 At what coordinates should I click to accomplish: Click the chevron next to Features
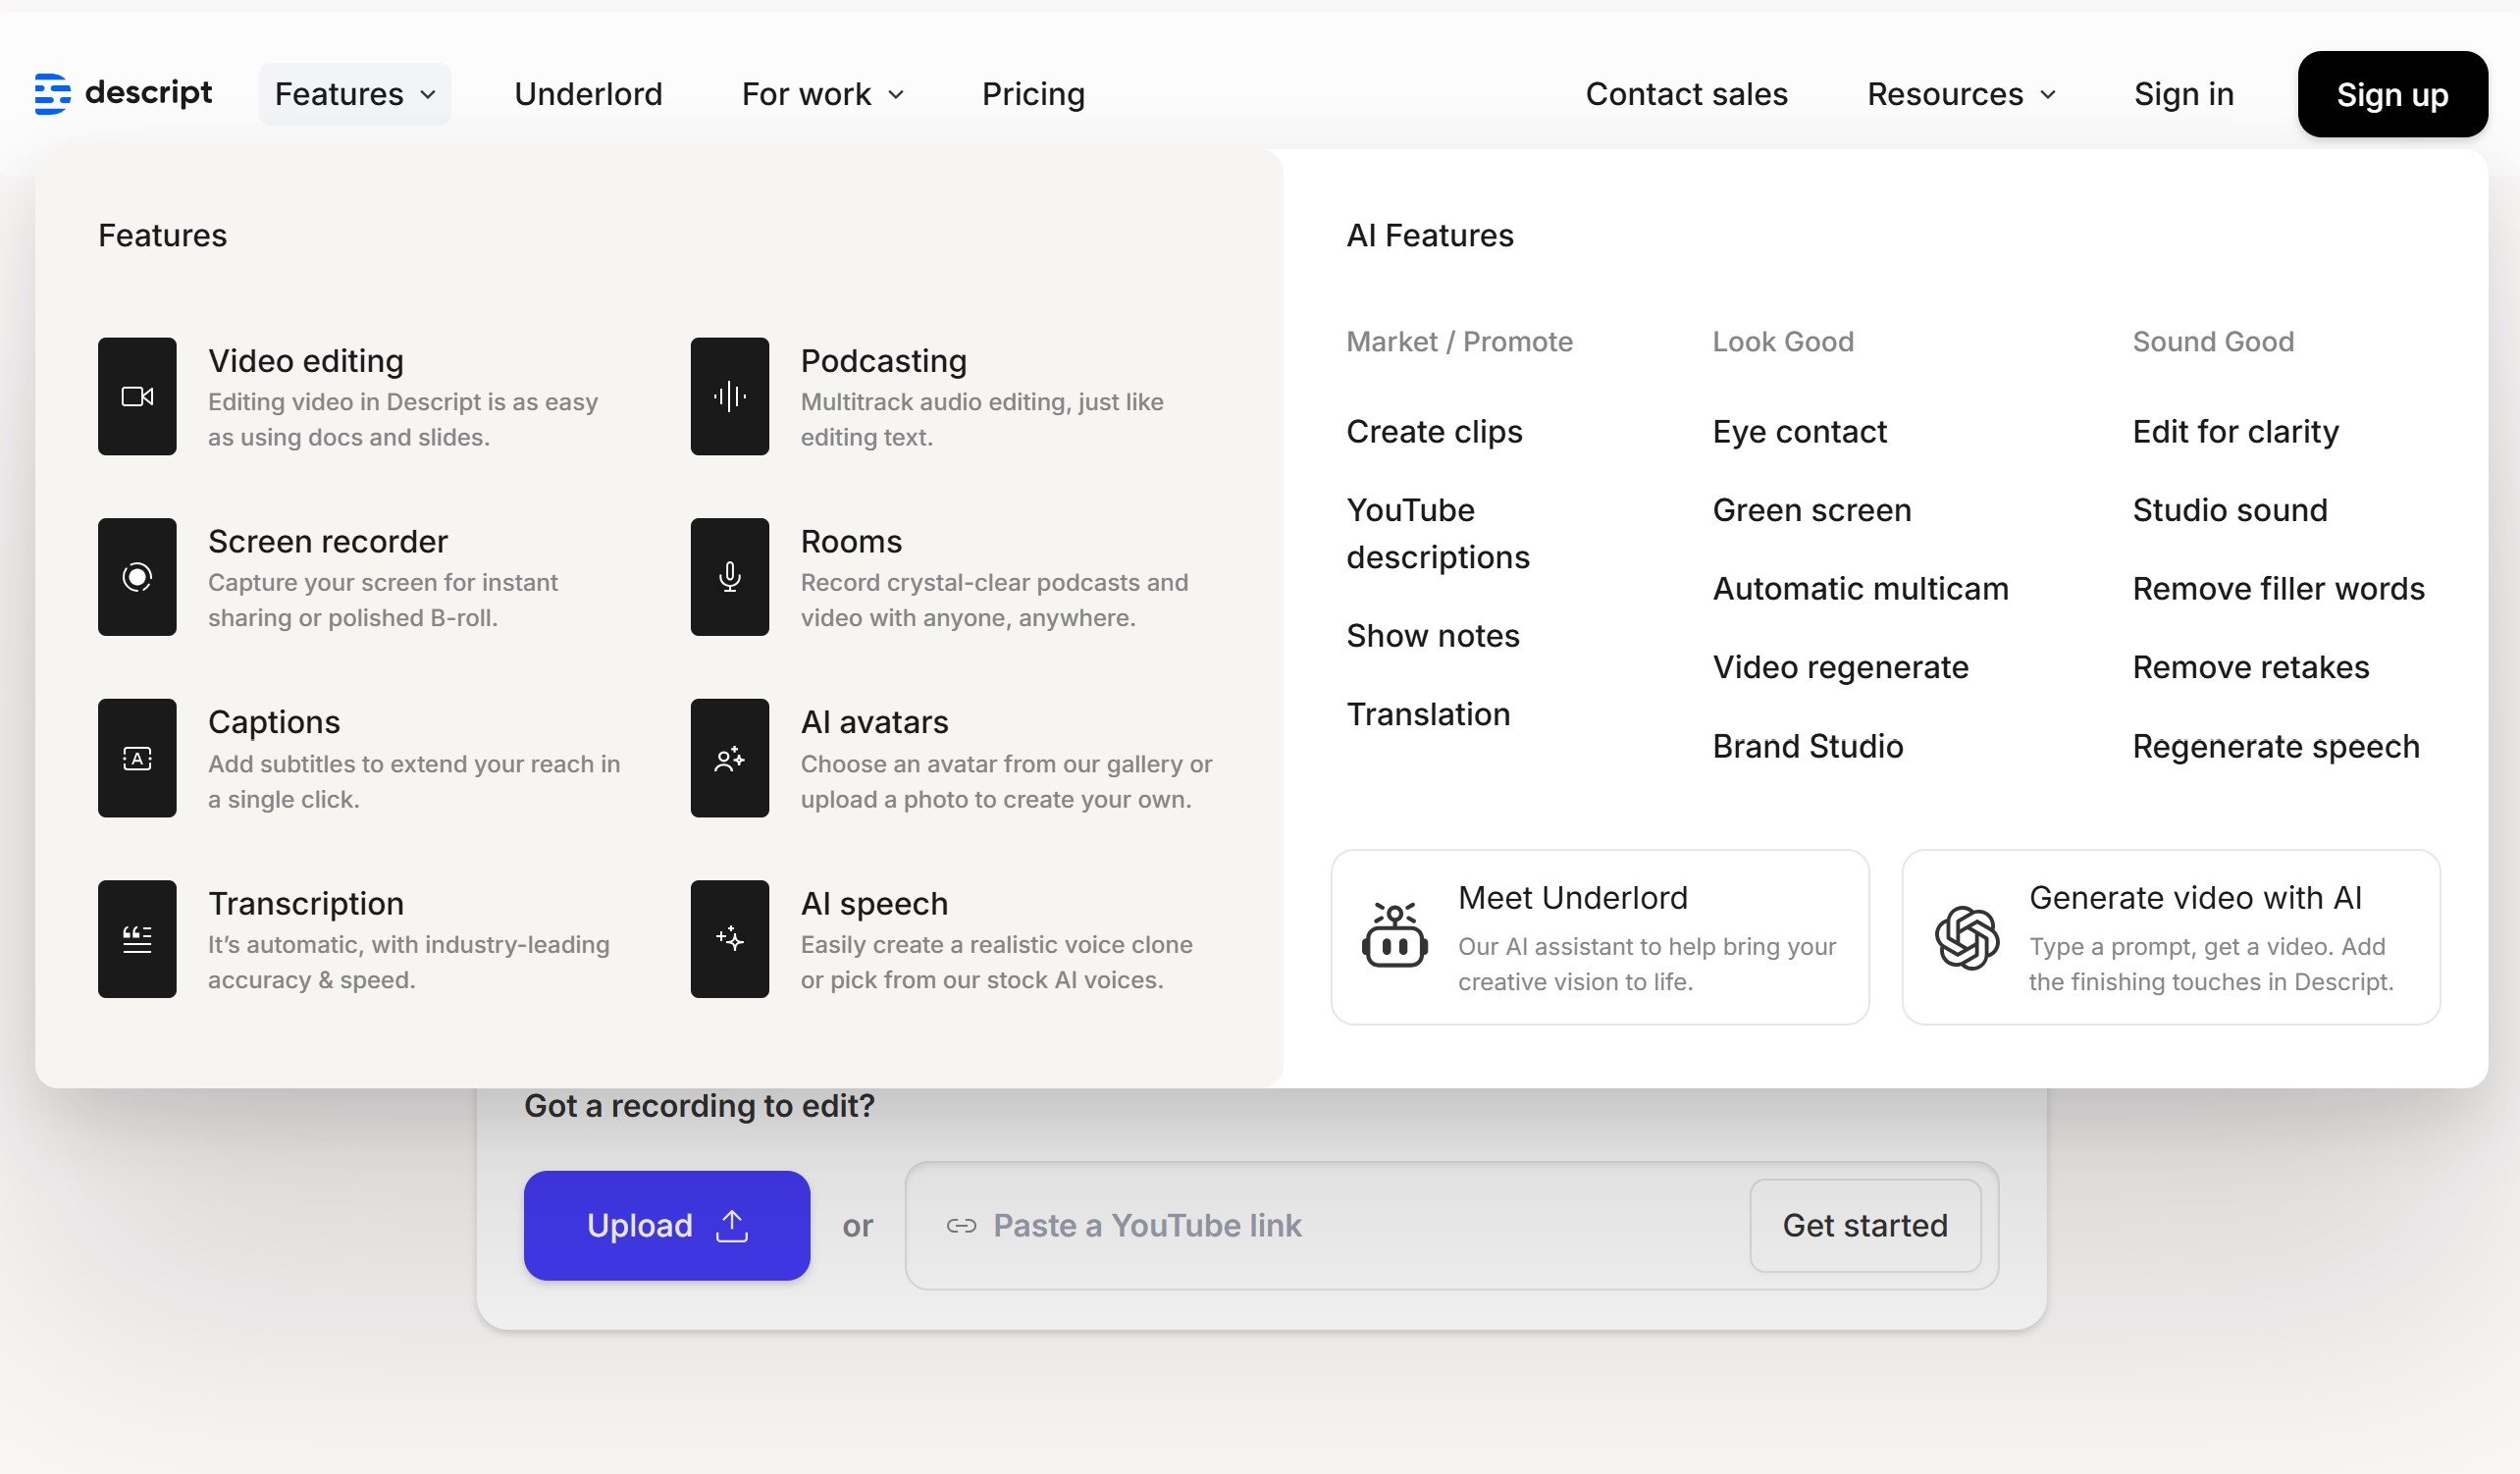tap(428, 95)
